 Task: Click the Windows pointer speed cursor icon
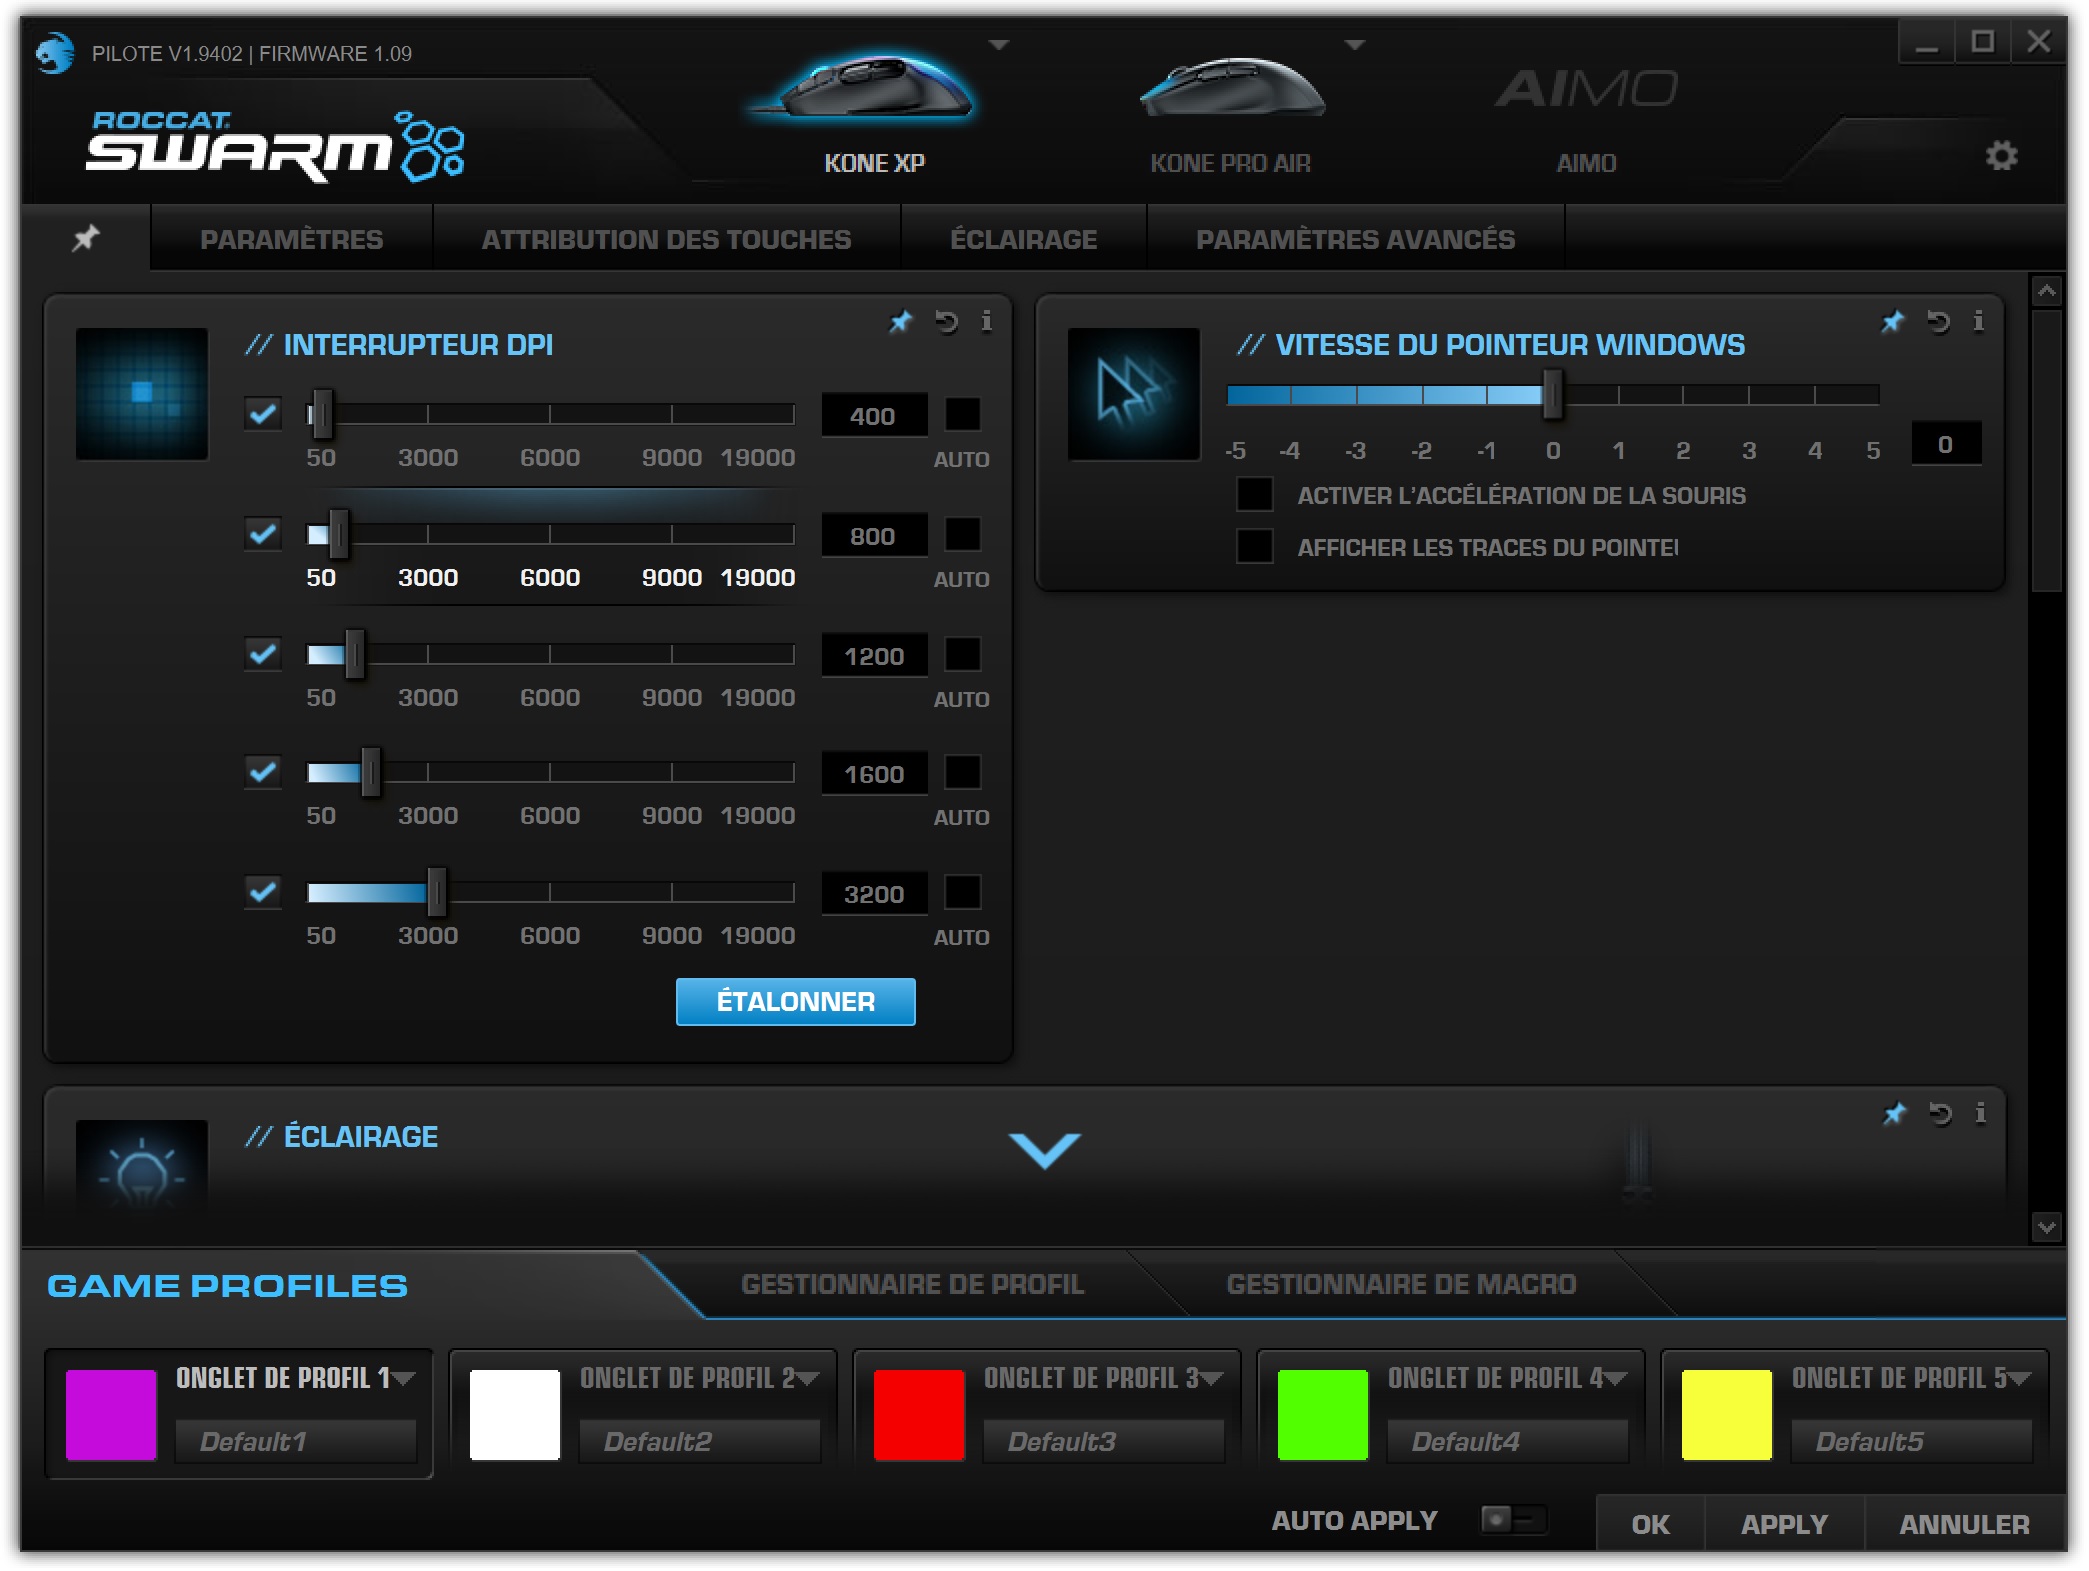click(x=1134, y=393)
